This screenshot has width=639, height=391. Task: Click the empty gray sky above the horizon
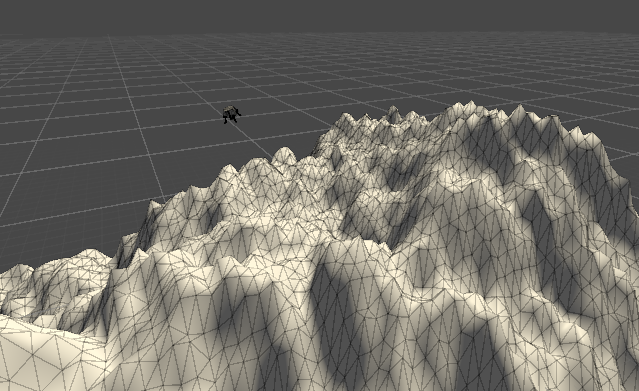click(320, 15)
